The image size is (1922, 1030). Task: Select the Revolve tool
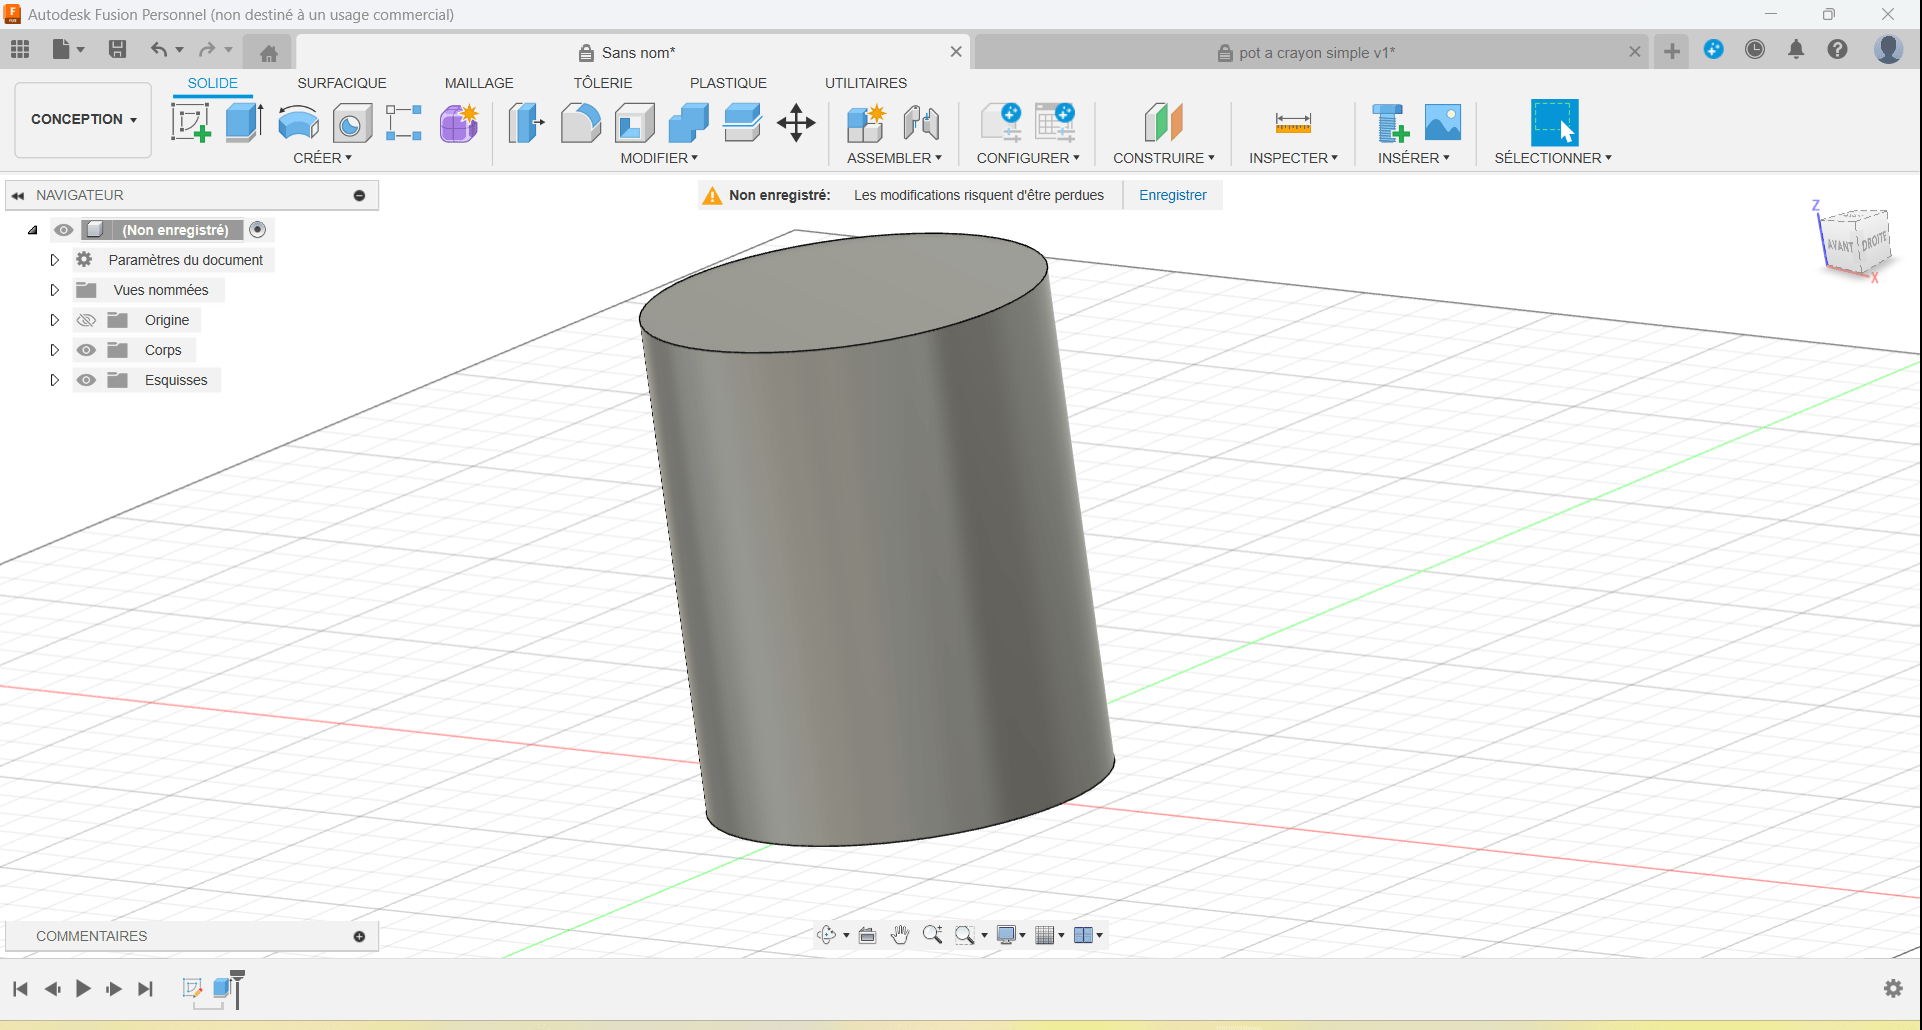pos(298,123)
